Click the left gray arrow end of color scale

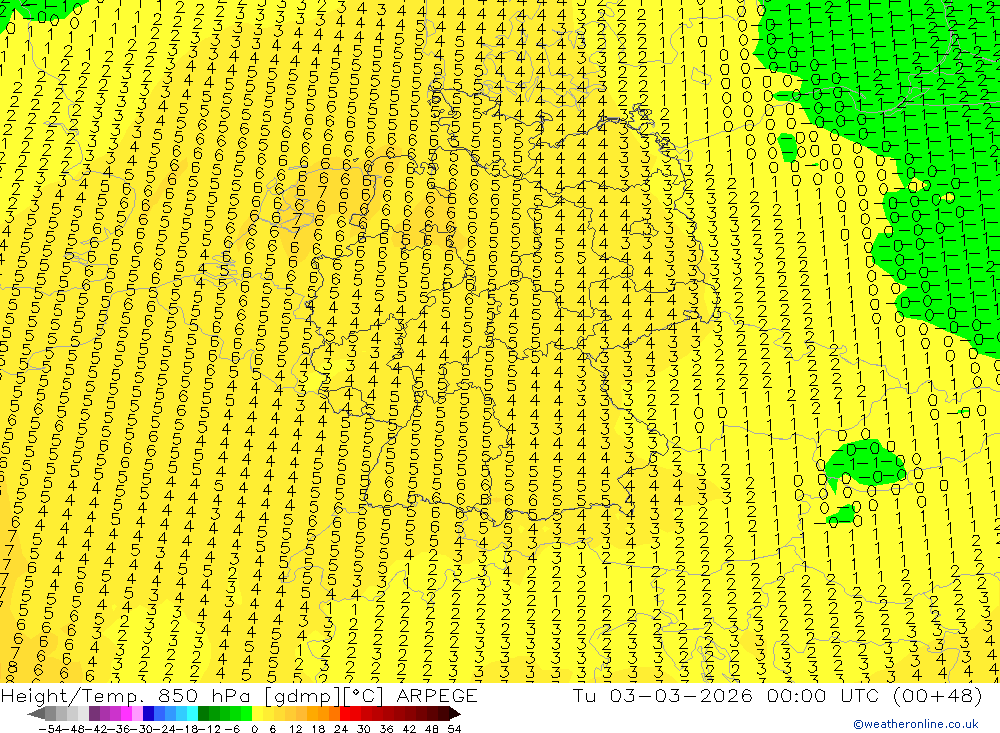pyautogui.click(x=36, y=713)
